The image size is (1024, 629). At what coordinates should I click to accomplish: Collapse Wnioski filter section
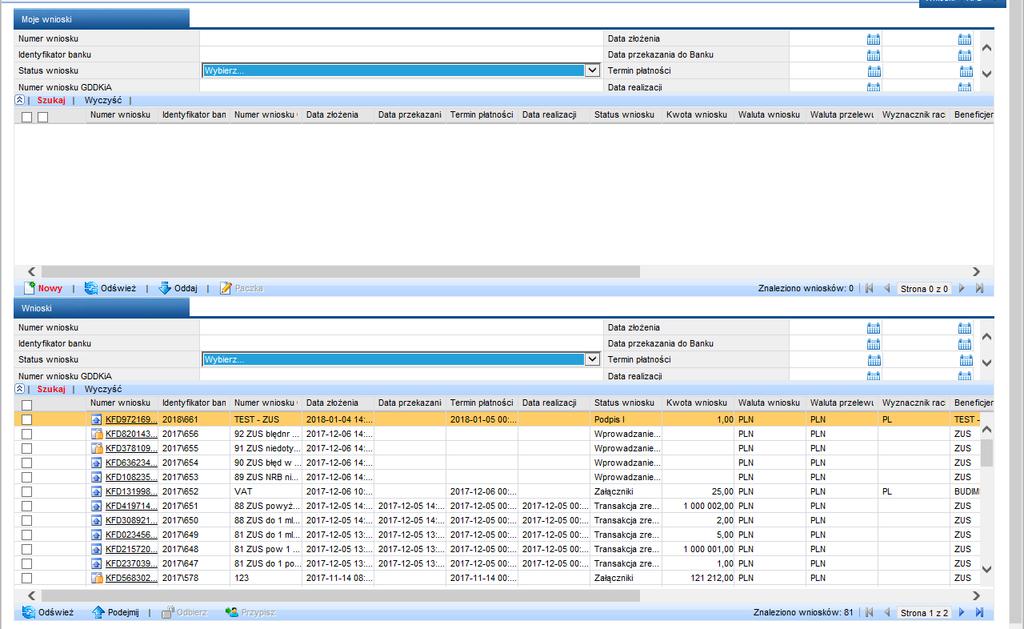click(20, 389)
